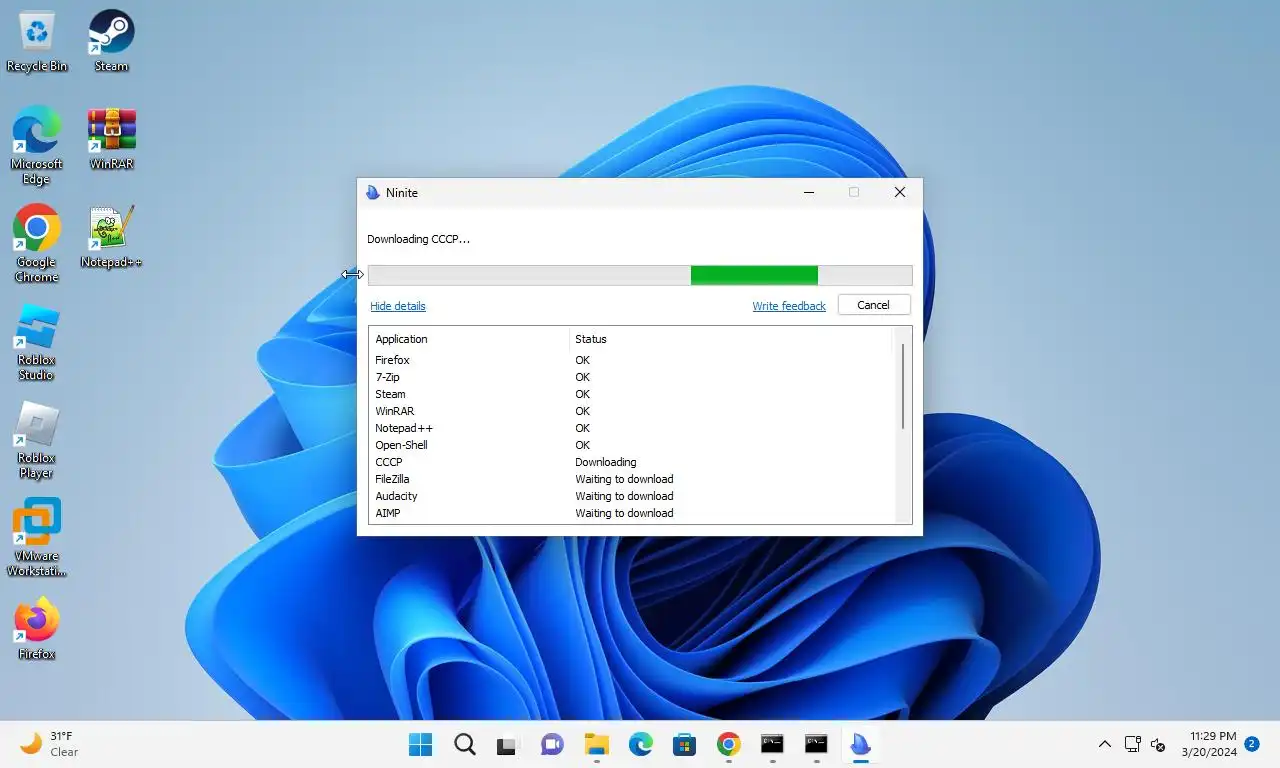Open the Recycle Bin desktop icon
Viewport: 1280px width, 768px height.
point(37,41)
